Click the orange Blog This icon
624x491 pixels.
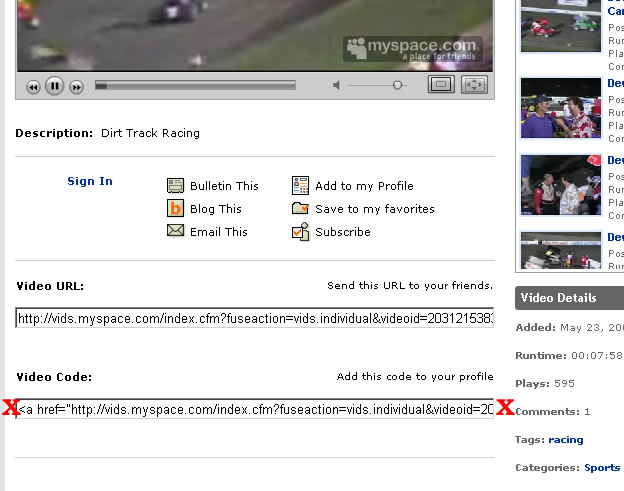click(175, 208)
